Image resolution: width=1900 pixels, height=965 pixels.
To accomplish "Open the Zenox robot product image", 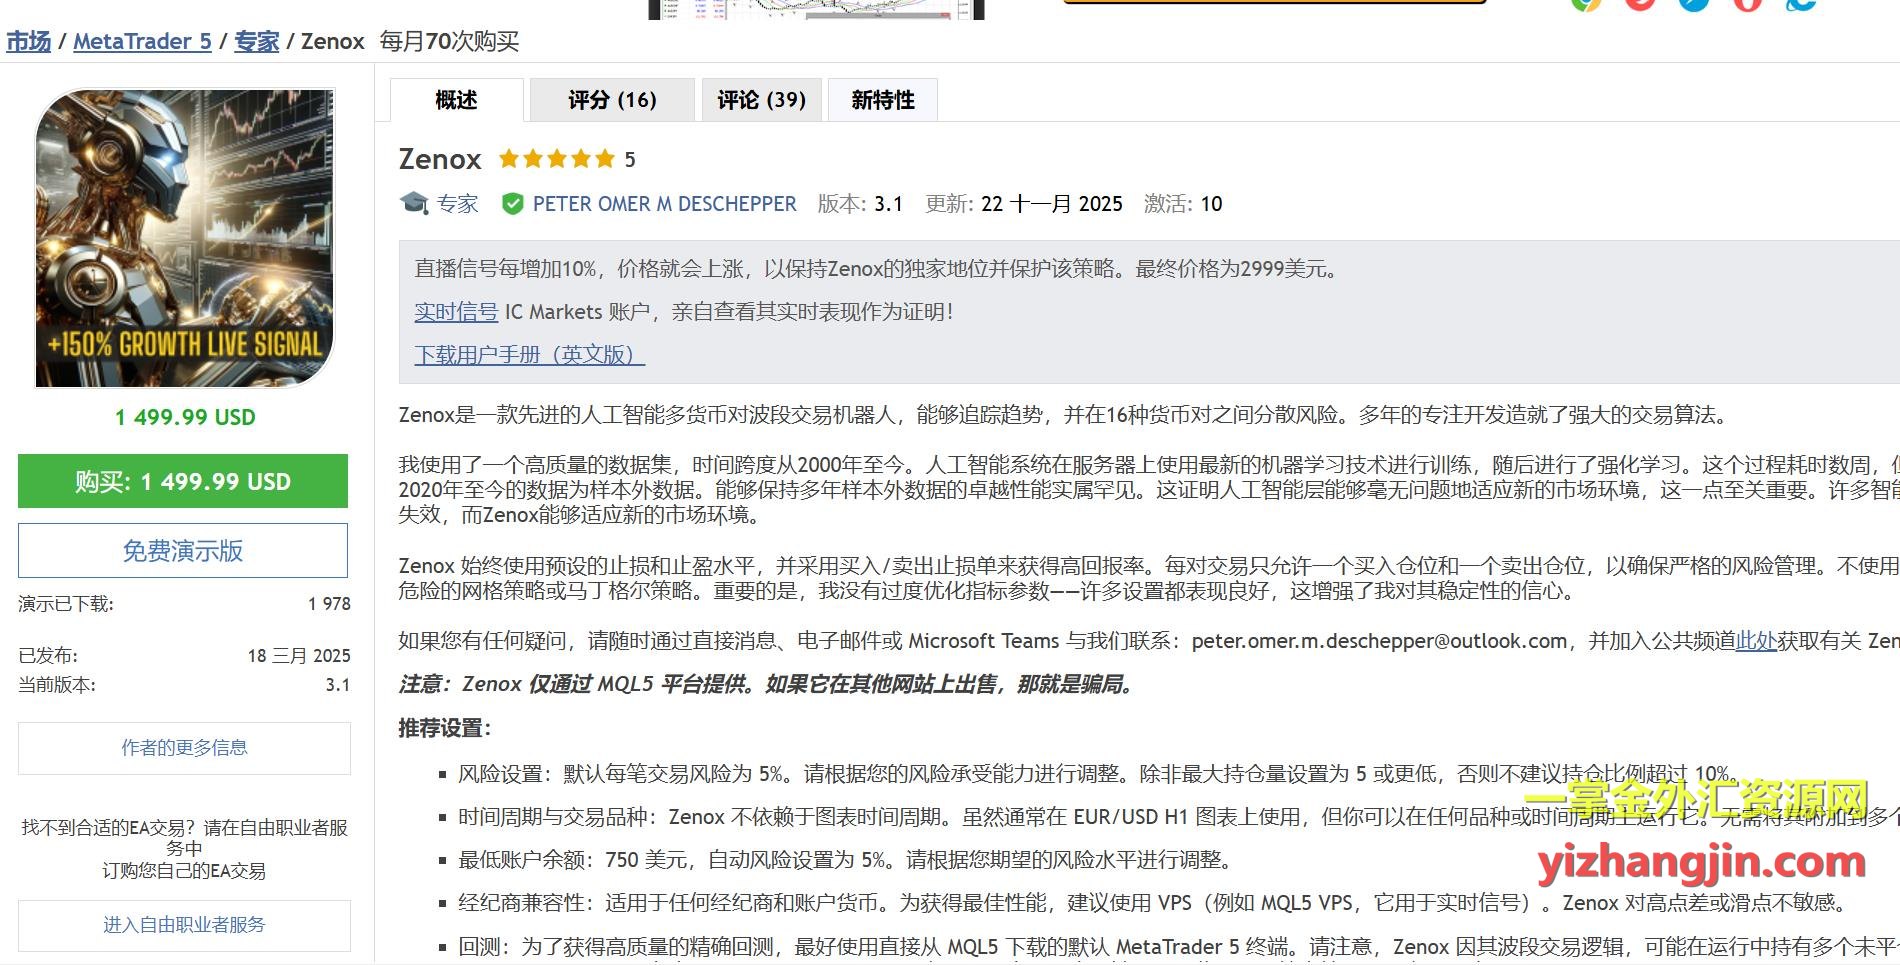I will (184, 238).
